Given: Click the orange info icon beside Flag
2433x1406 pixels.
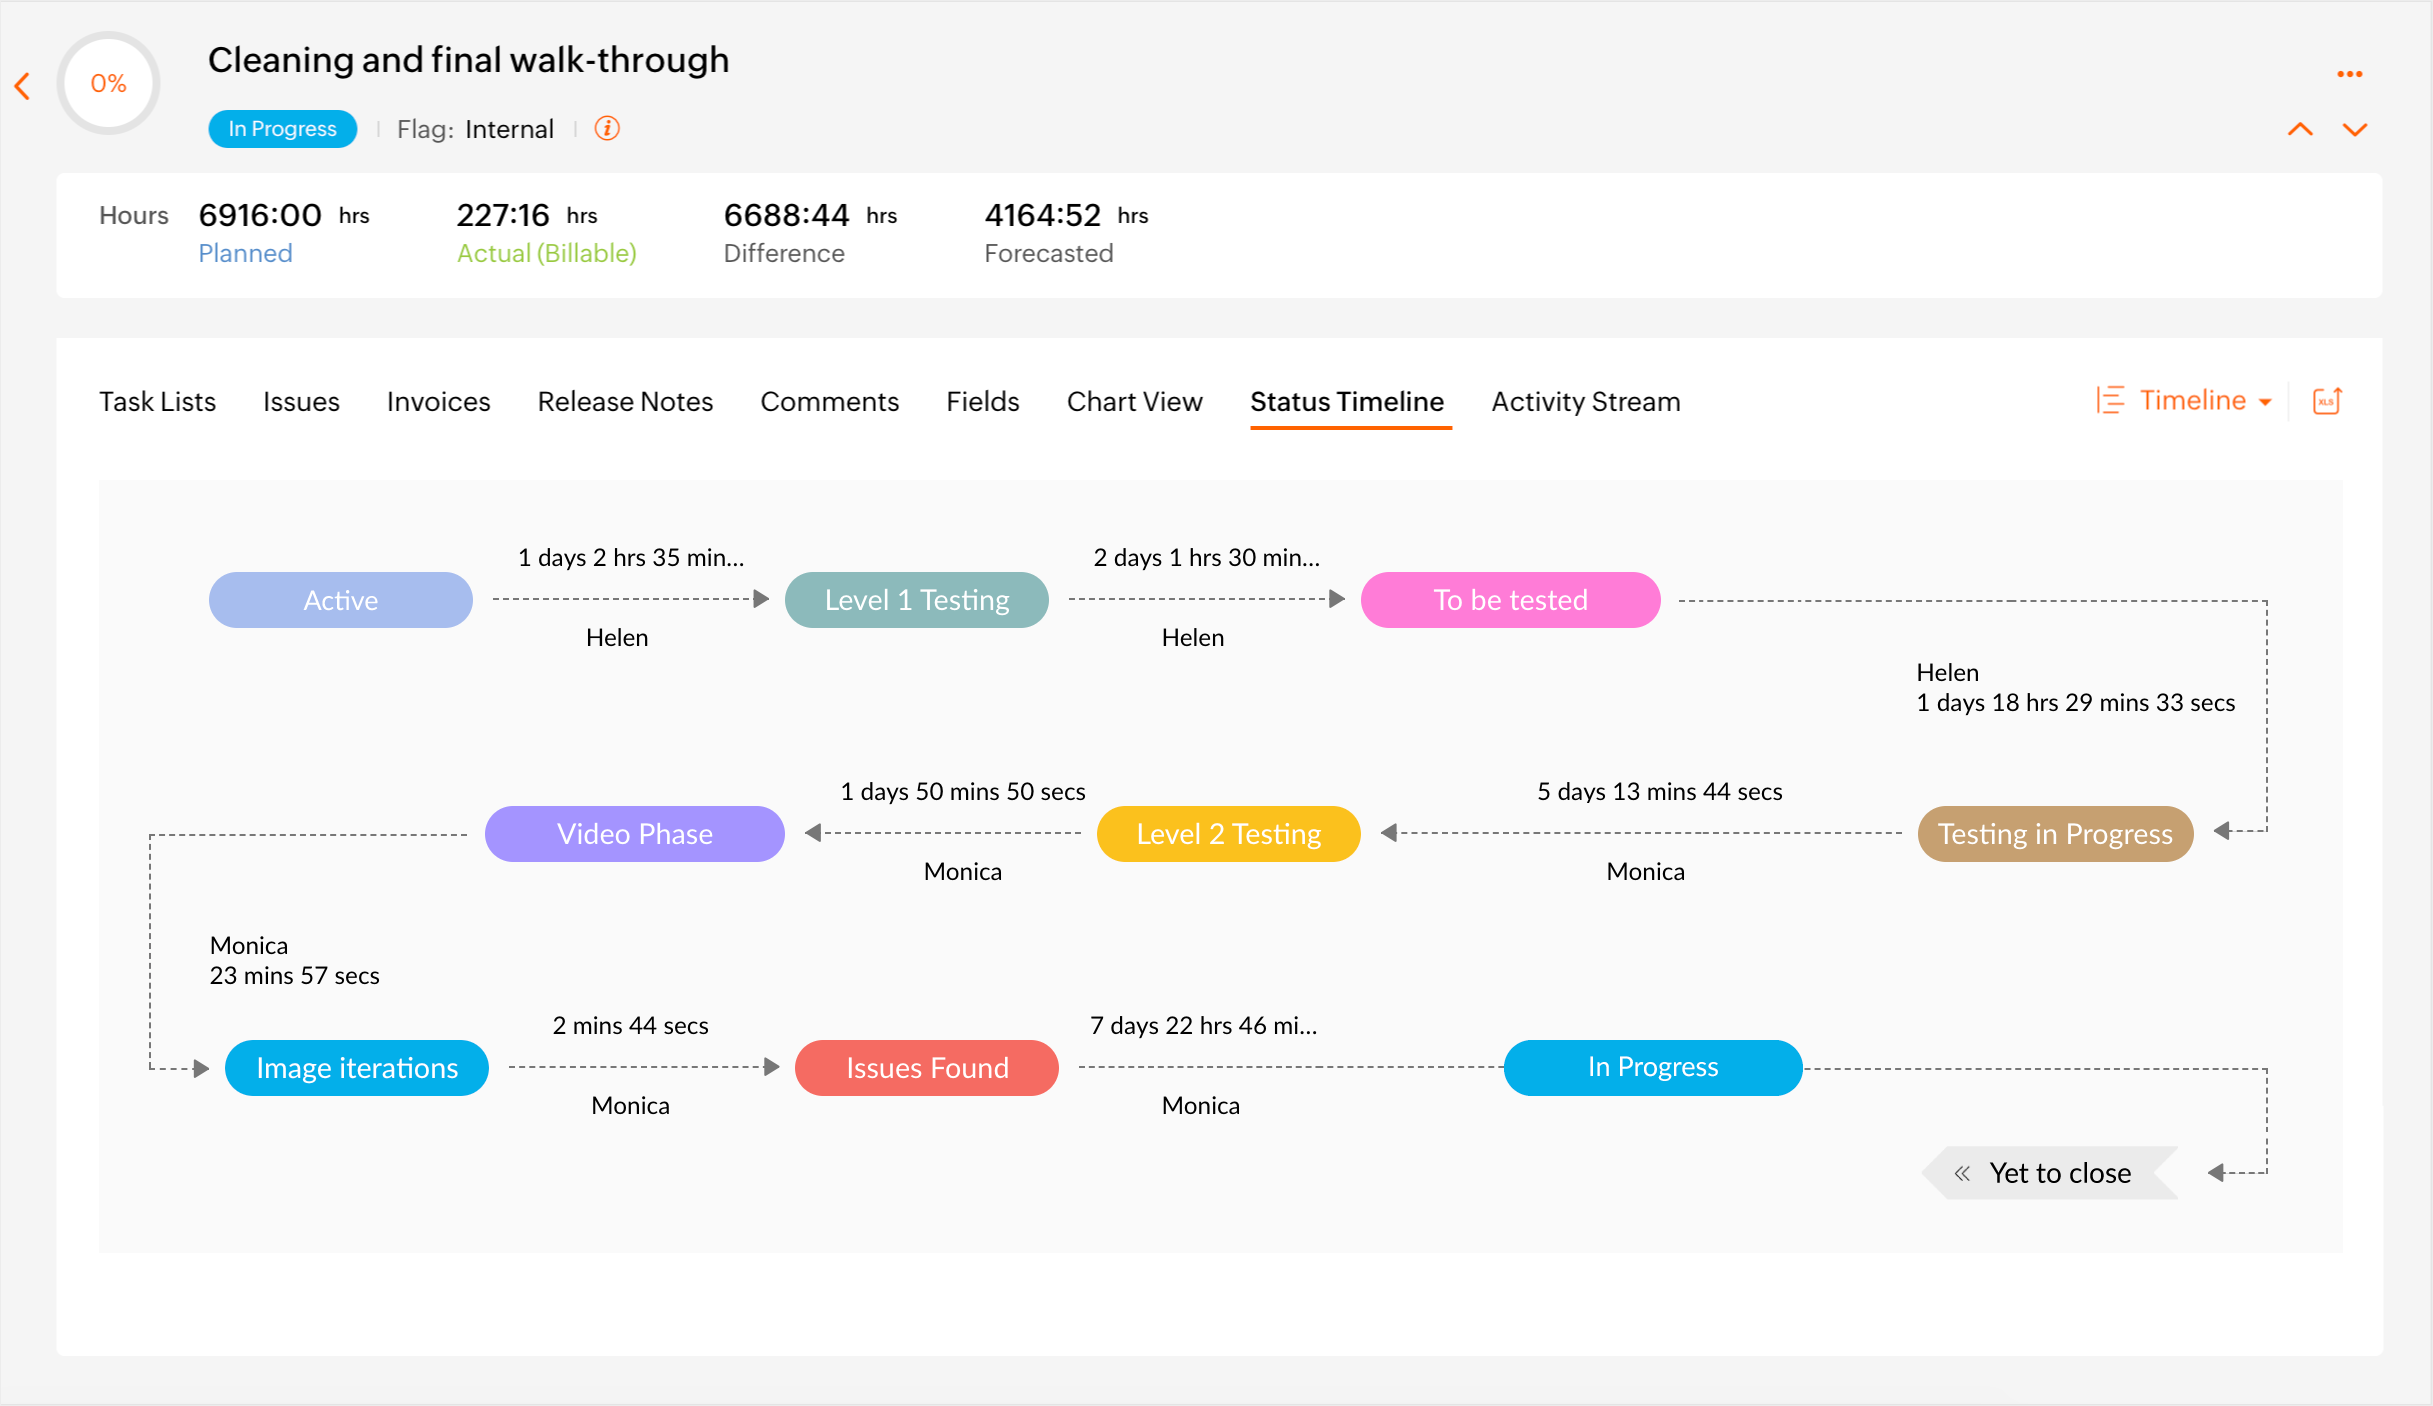Looking at the screenshot, I should click(607, 128).
